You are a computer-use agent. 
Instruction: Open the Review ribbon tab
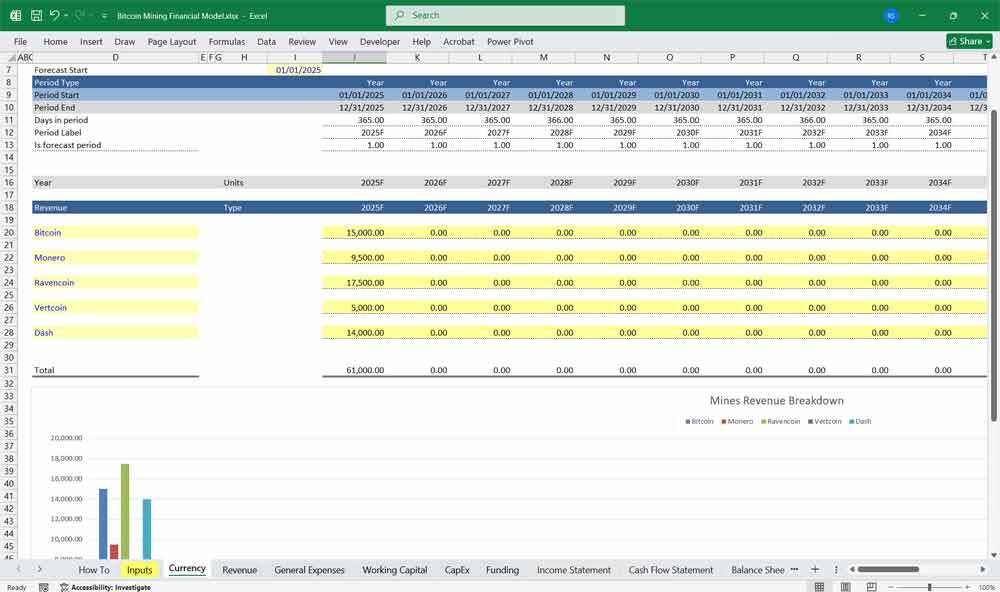(x=302, y=41)
